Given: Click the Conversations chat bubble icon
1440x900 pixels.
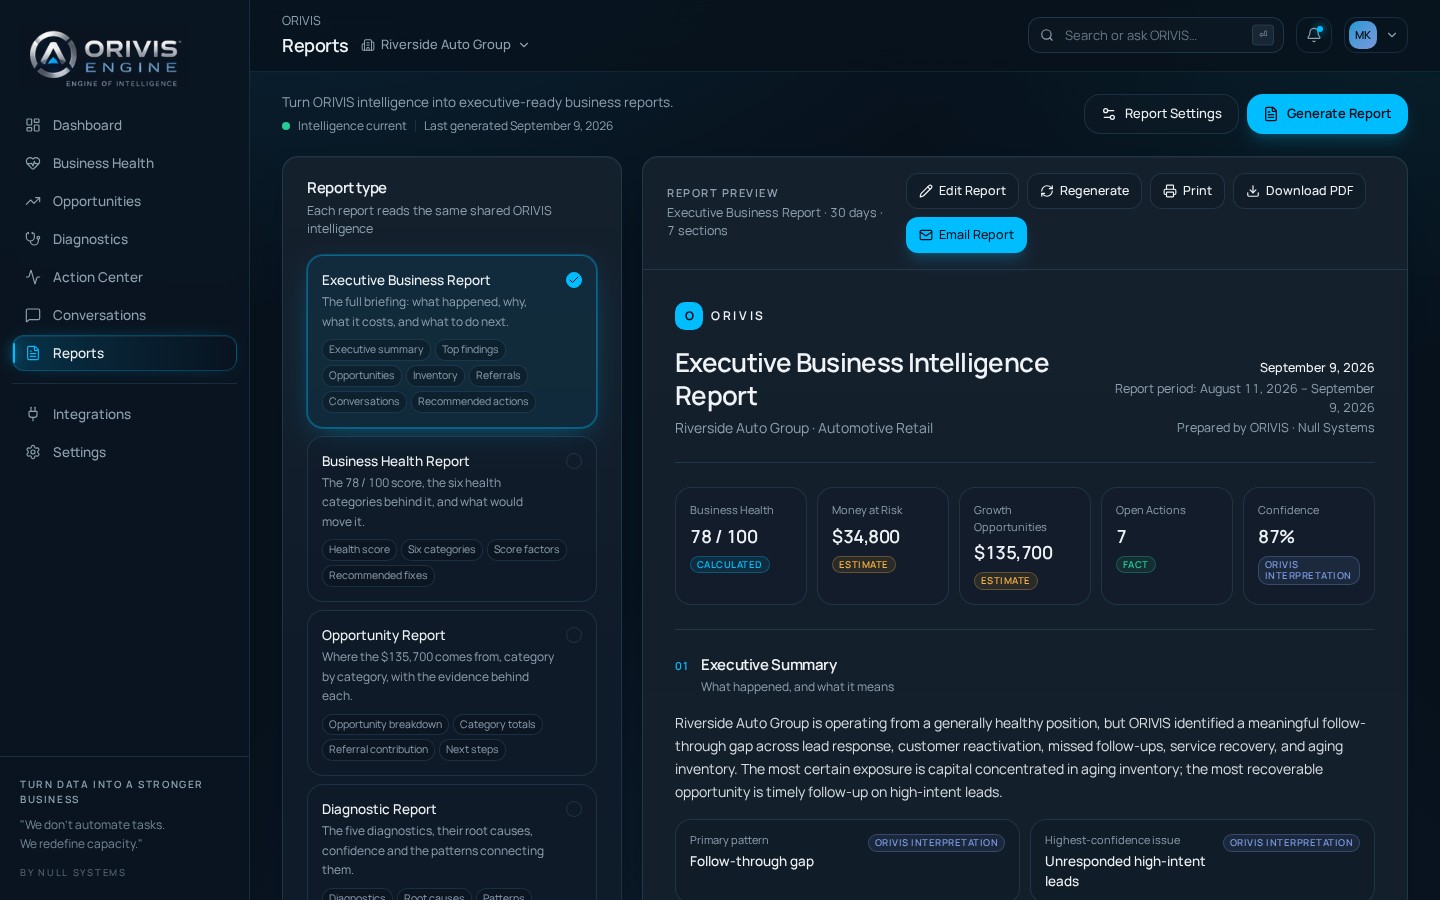Looking at the screenshot, I should (33, 315).
